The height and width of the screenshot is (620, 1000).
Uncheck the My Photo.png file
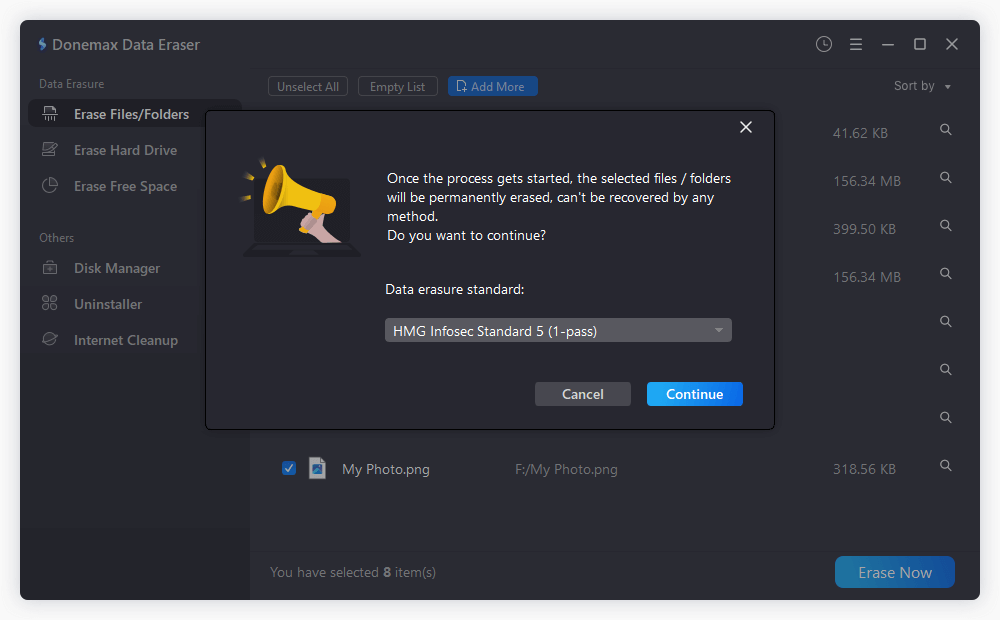(289, 468)
